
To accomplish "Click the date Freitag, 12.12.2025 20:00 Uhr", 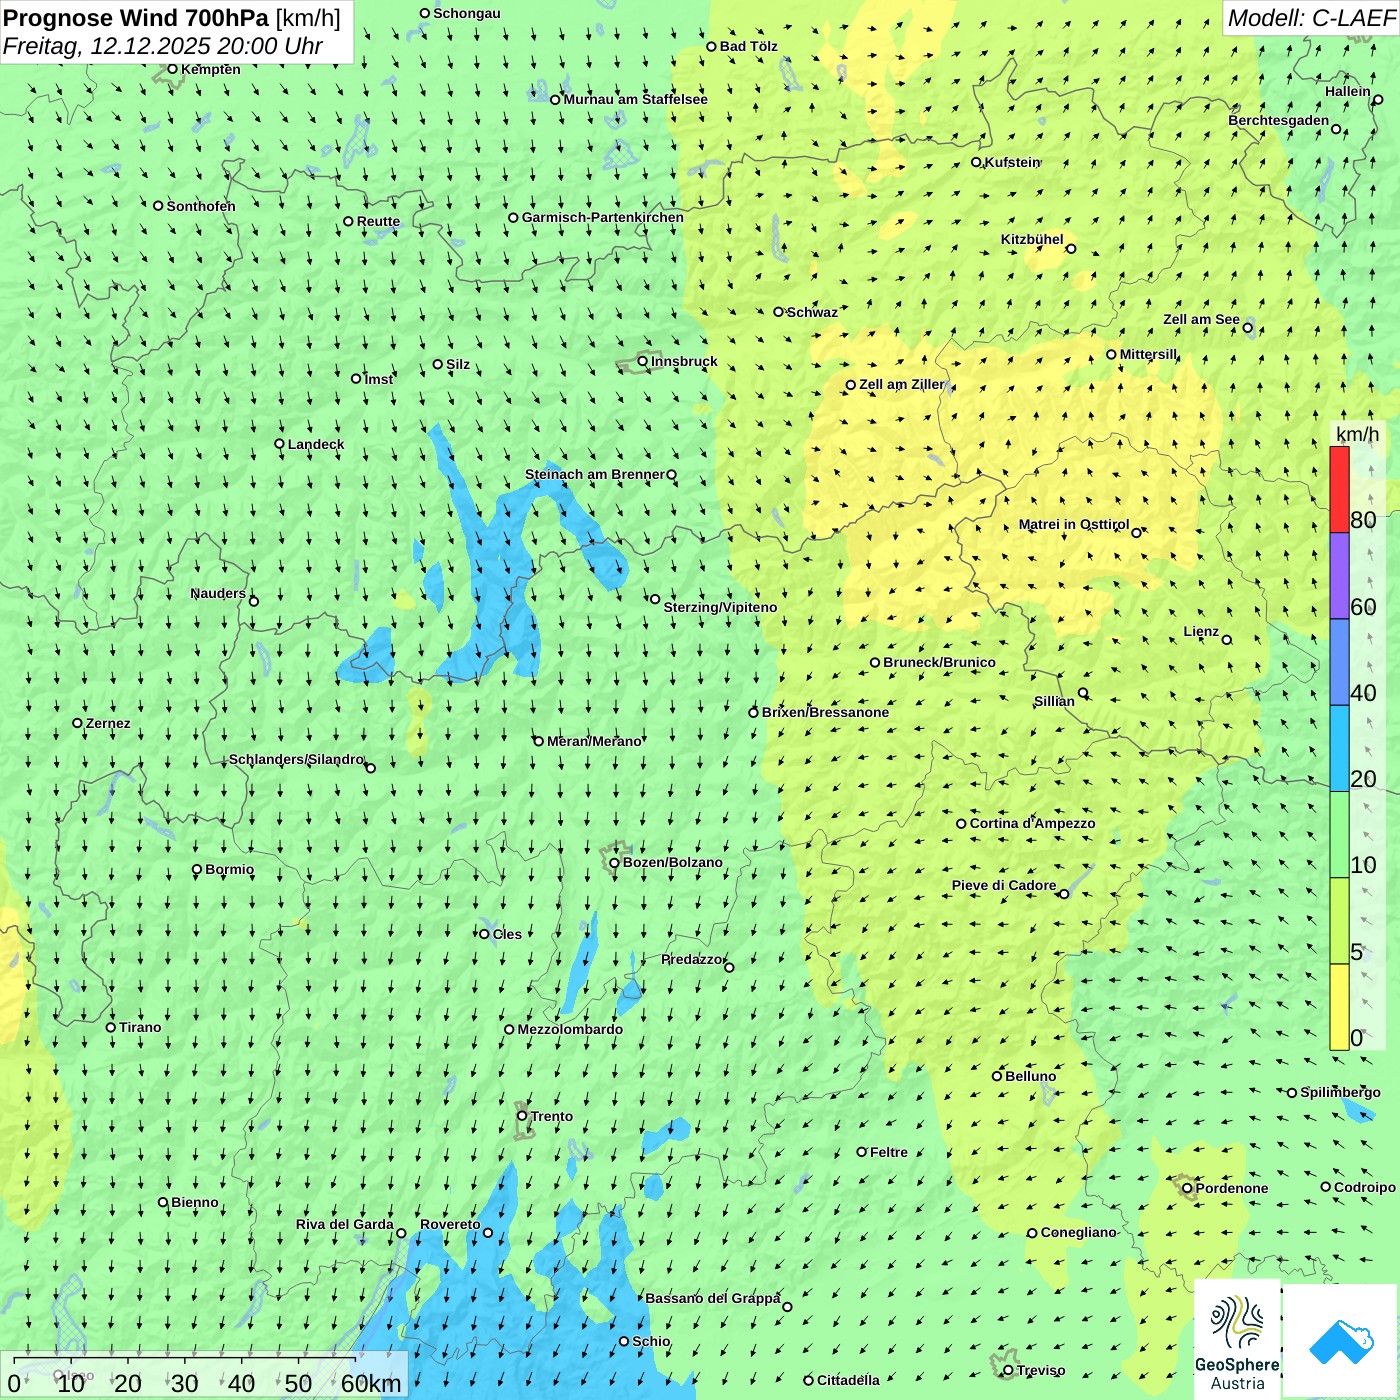I will (163, 46).
